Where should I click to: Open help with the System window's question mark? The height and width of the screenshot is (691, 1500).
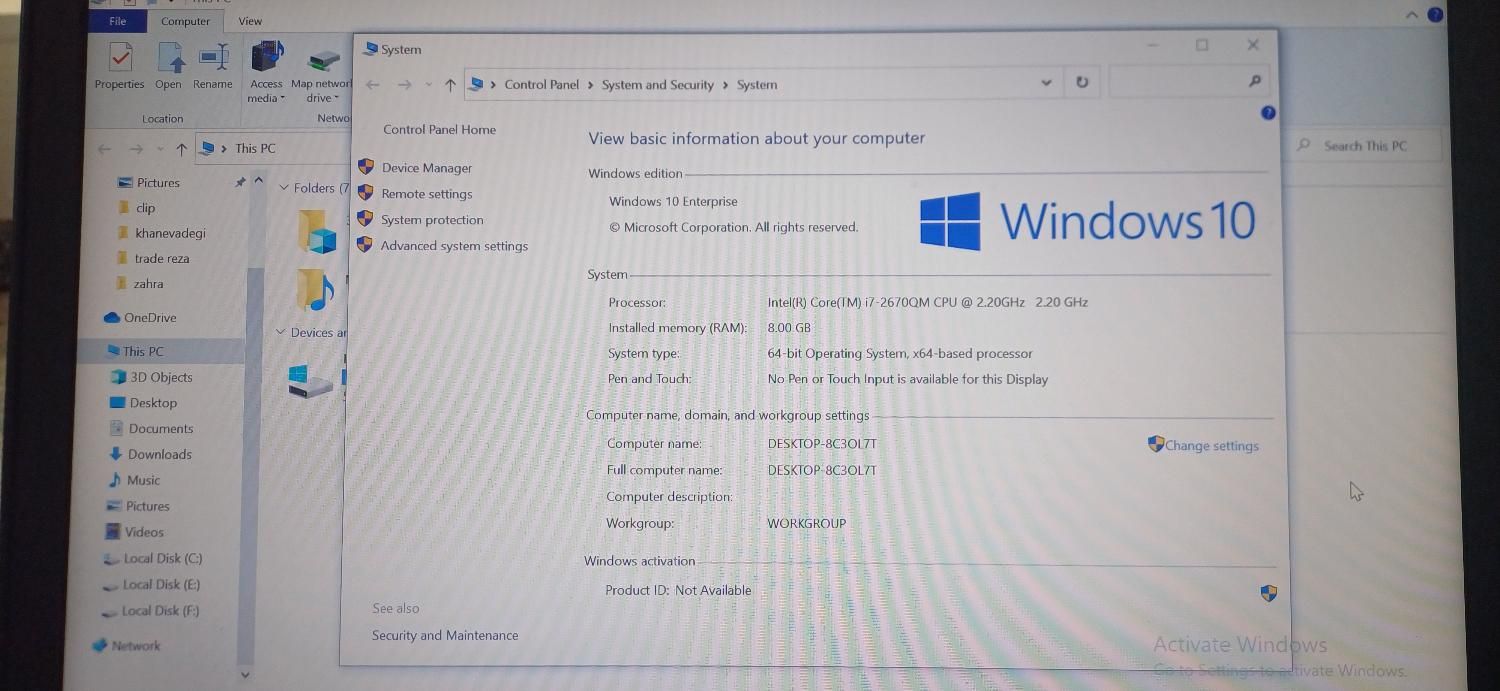[1268, 113]
